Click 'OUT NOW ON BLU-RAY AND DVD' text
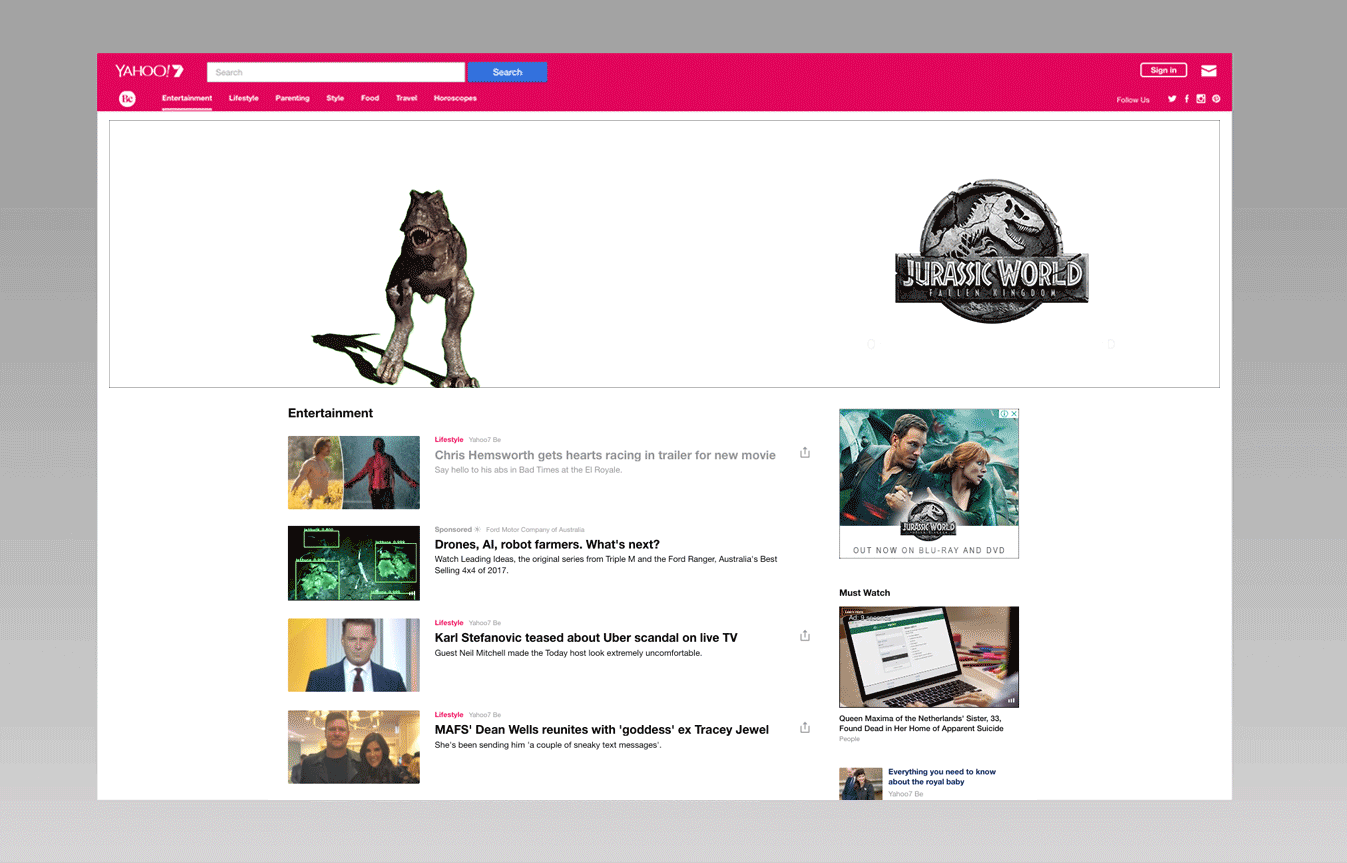The height and width of the screenshot is (863, 1347). point(929,550)
